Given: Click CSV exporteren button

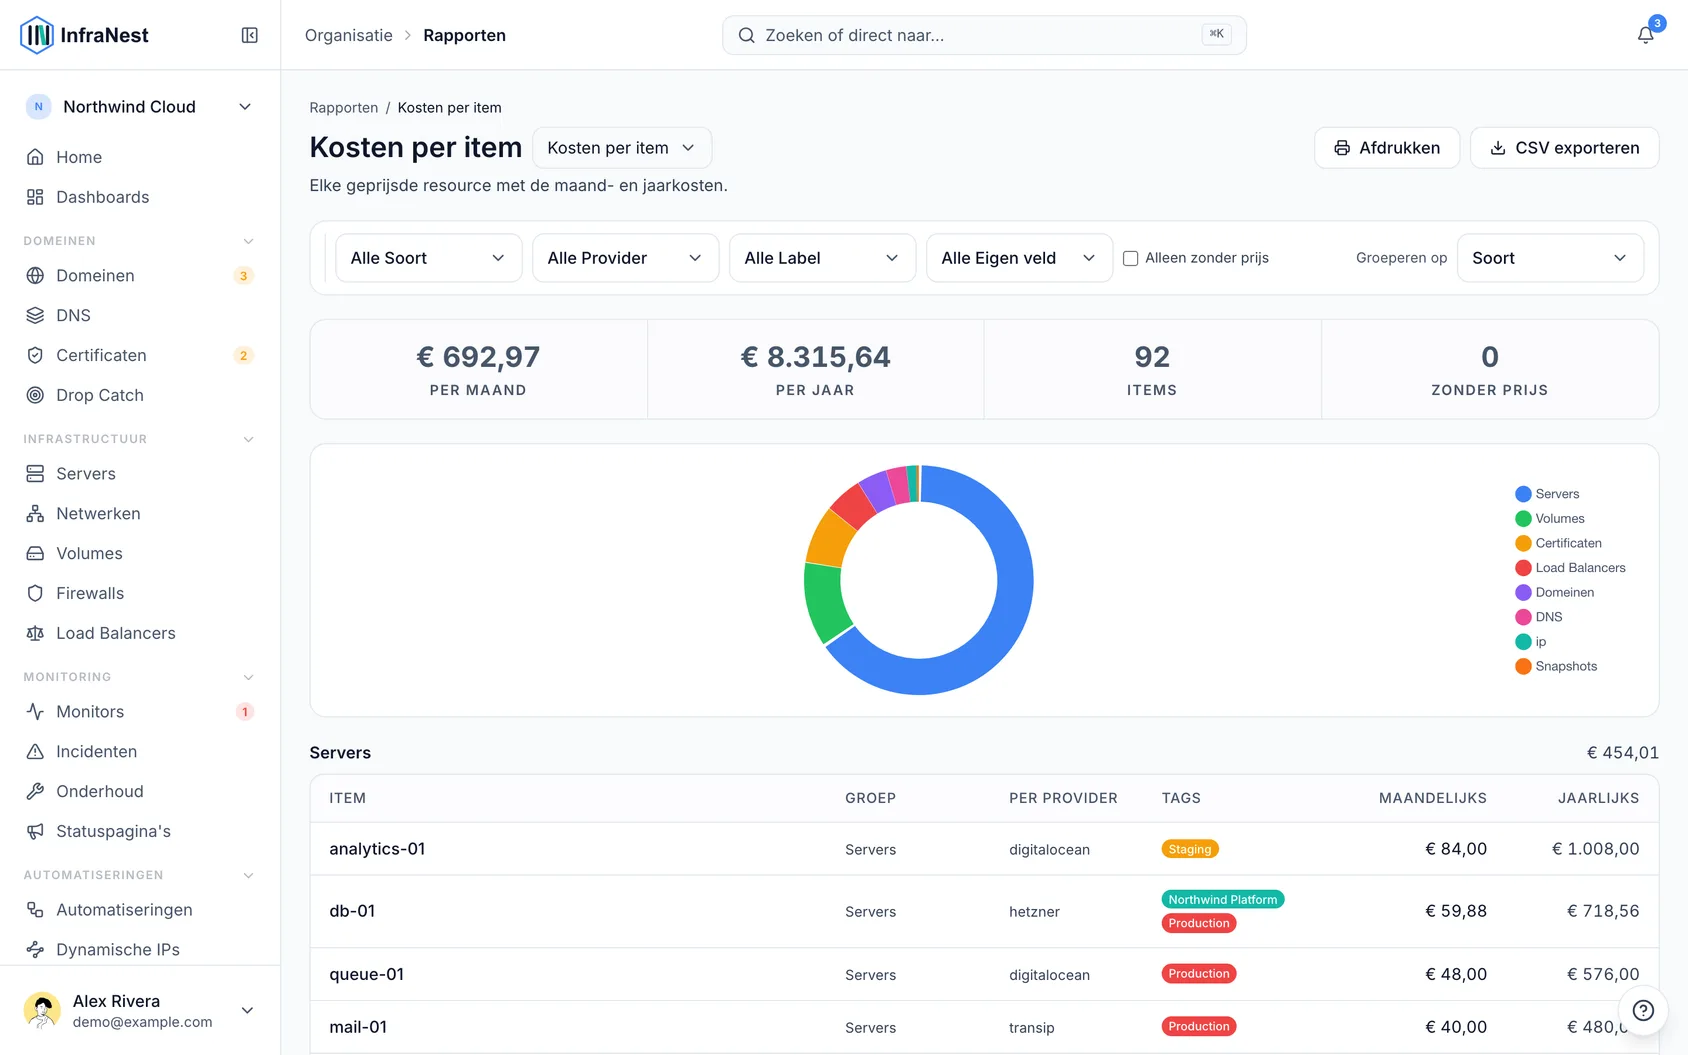Looking at the screenshot, I should tap(1565, 148).
